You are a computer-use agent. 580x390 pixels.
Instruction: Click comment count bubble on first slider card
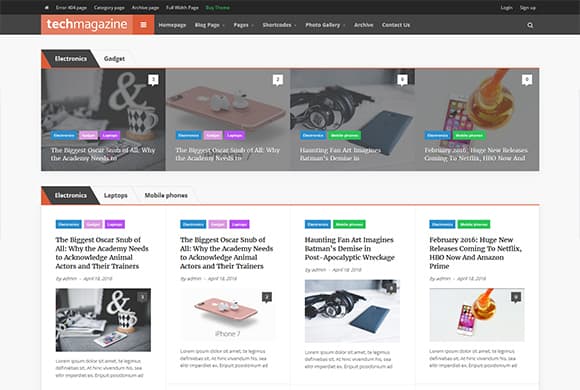click(153, 80)
